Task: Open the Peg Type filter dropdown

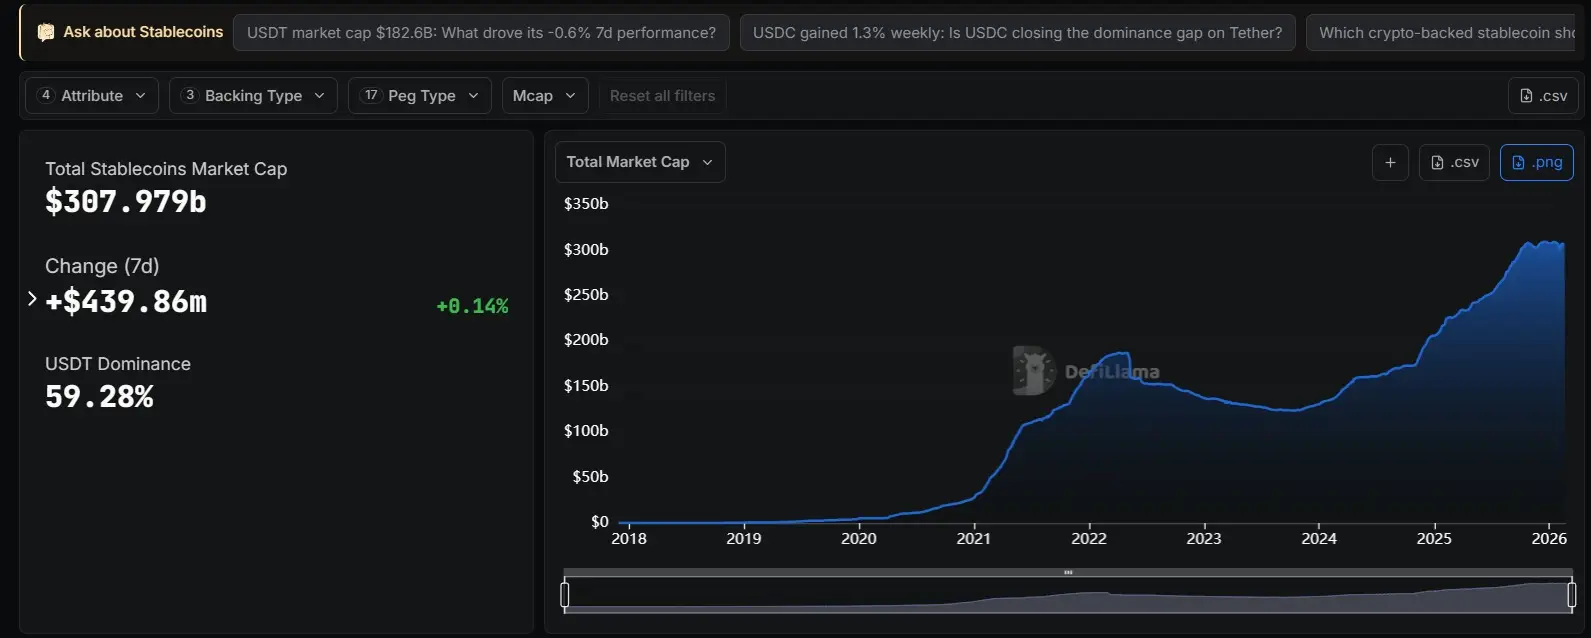Action: (x=420, y=96)
